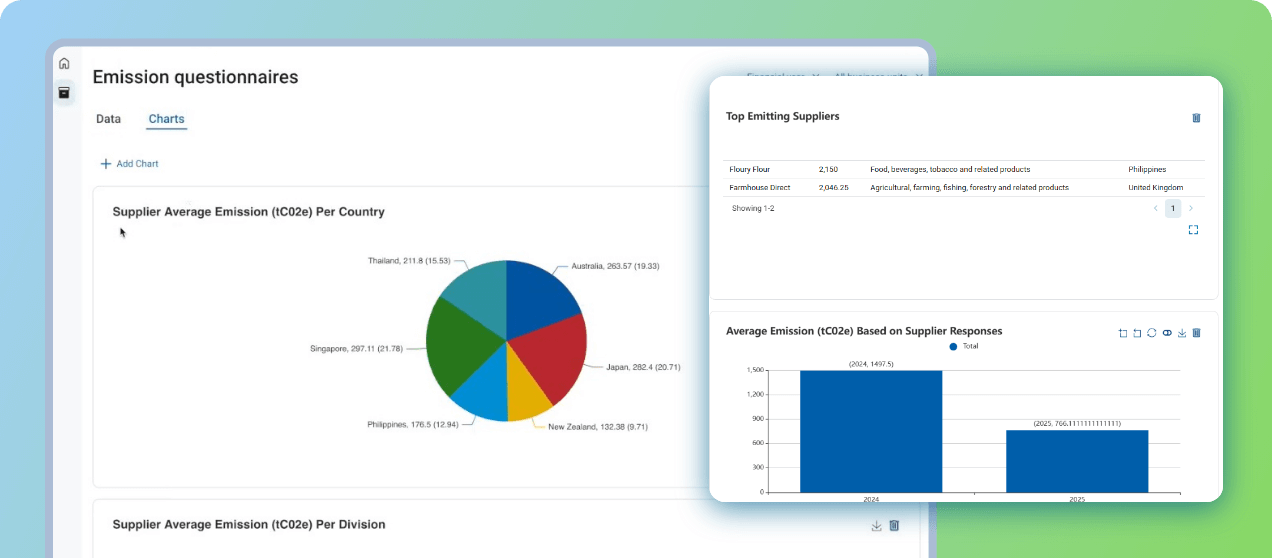Screen dimensions: 1272x558
Task: Delete the Top Emitting Suppliers card
Action: point(1196,118)
